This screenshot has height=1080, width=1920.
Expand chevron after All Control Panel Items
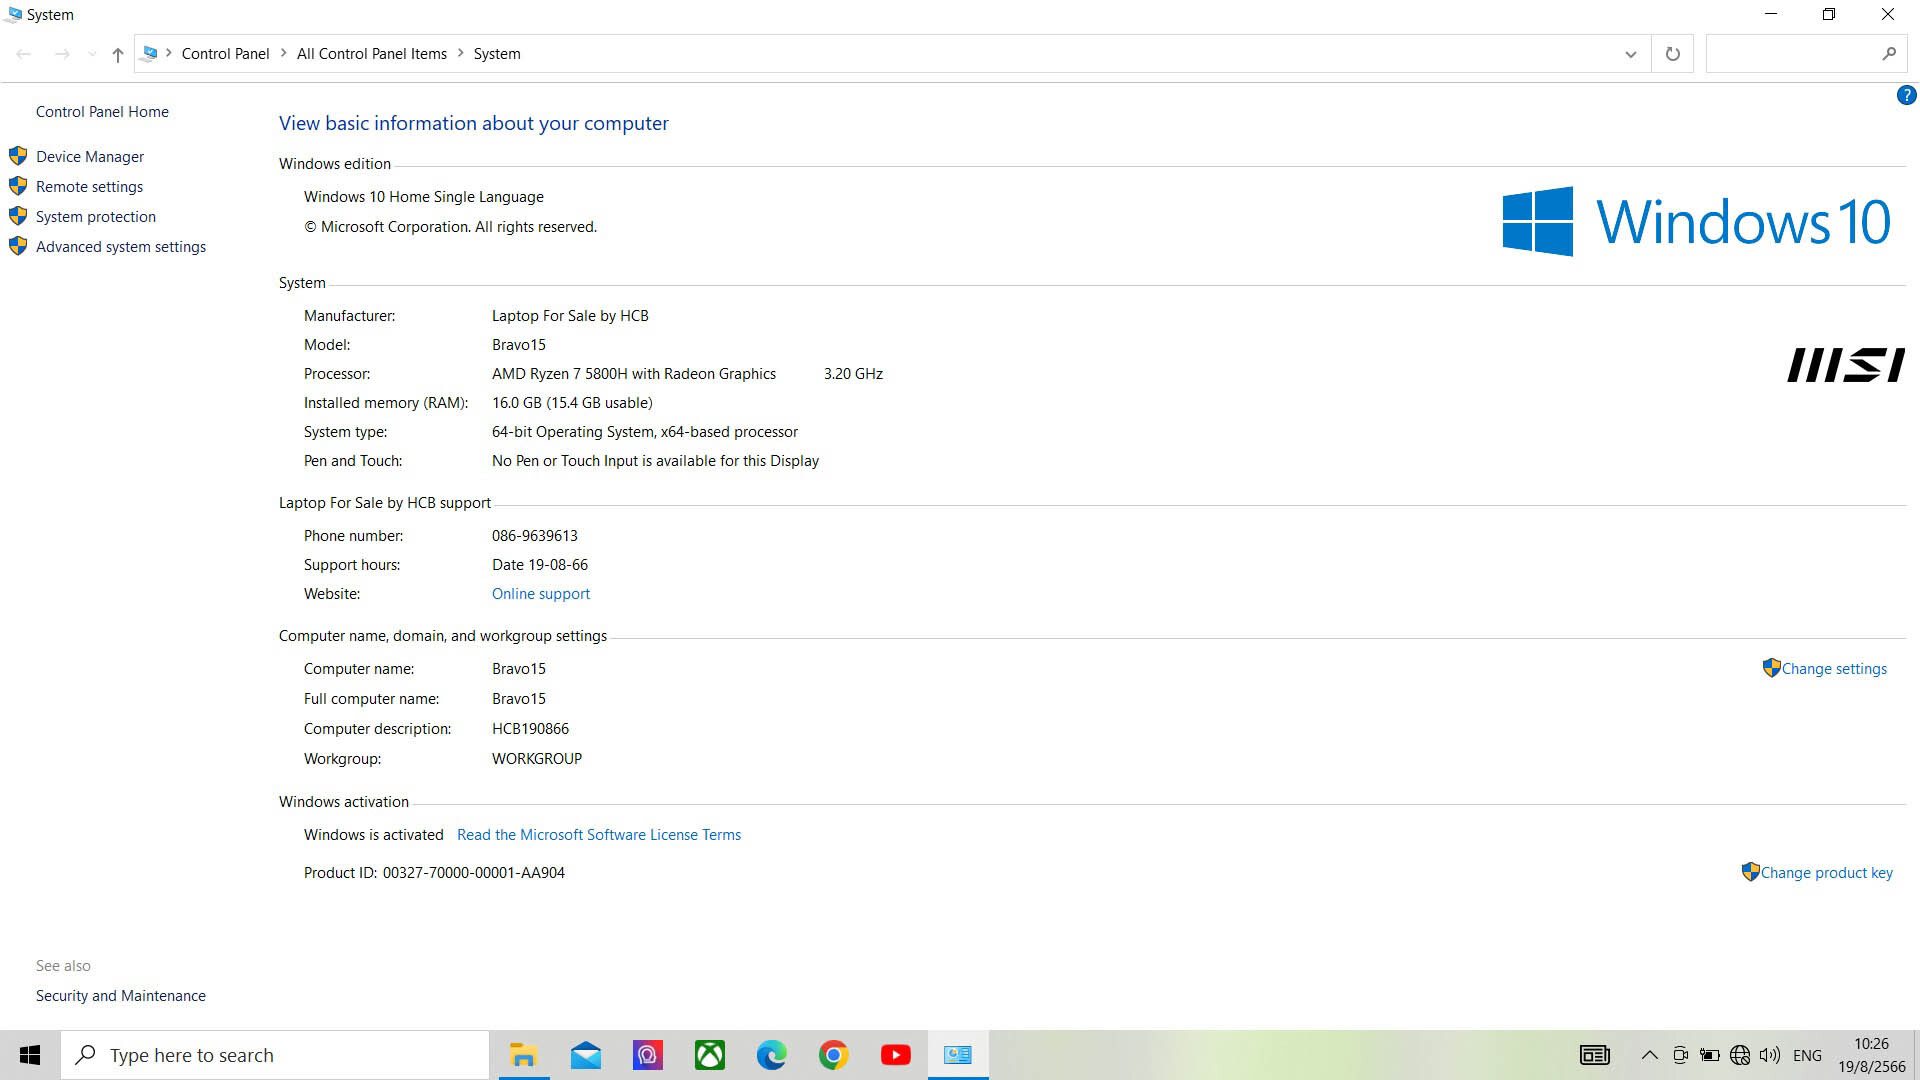point(461,54)
